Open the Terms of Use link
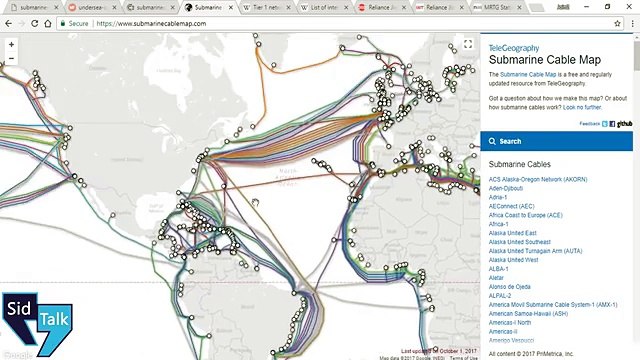Screen dimensions: 640x360 pos(464,358)
